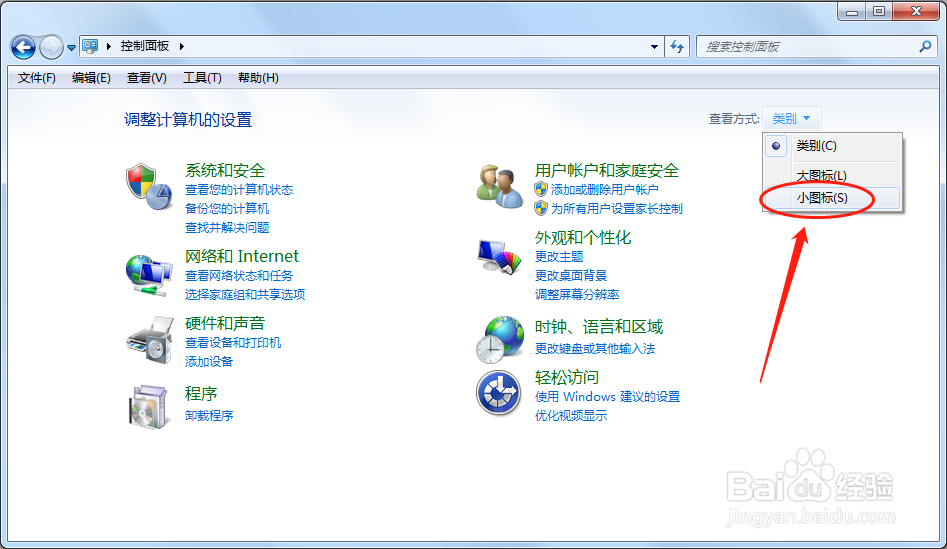Screen dimensions: 947x549
Task: Open the 编辑(E) menu
Action: [91, 78]
